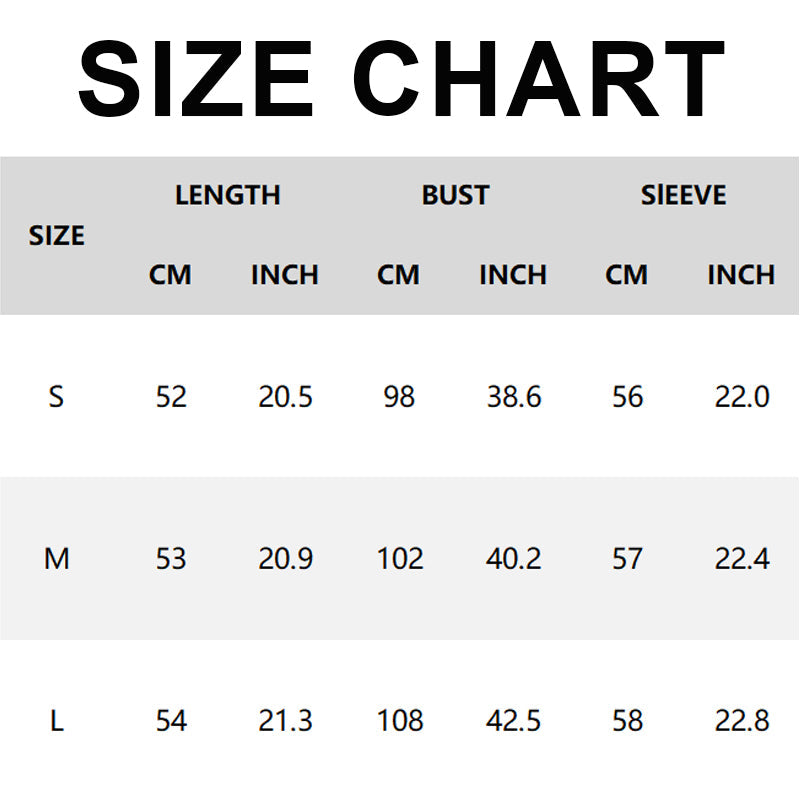Select the LENGTH column header

(228, 195)
